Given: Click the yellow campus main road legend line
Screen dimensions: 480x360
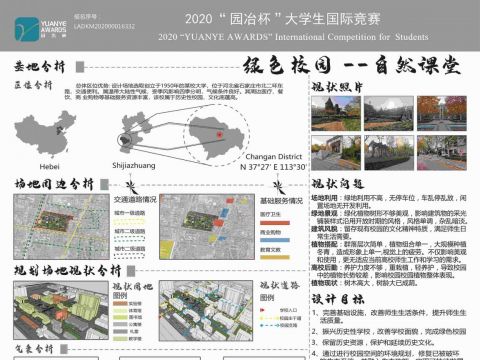Looking at the screenshot, I should (x=269, y=318).
